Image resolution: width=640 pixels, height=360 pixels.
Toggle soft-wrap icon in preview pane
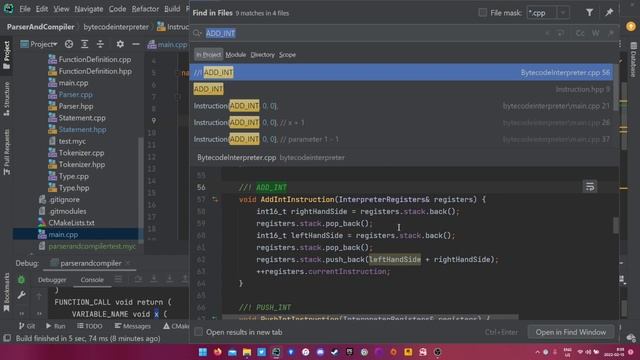(x=590, y=187)
